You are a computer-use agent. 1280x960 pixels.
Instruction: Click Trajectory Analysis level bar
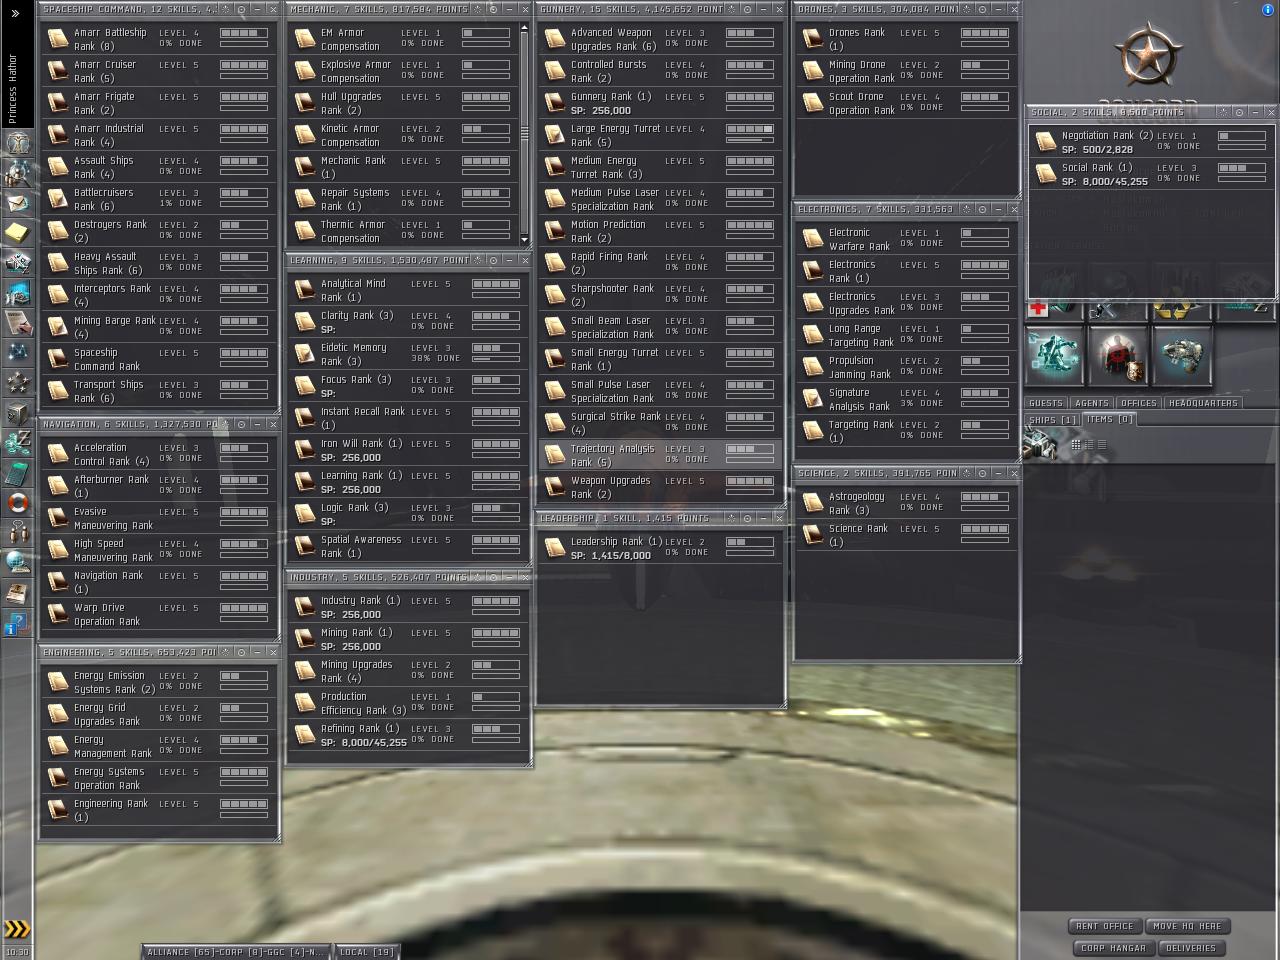click(749, 450)
